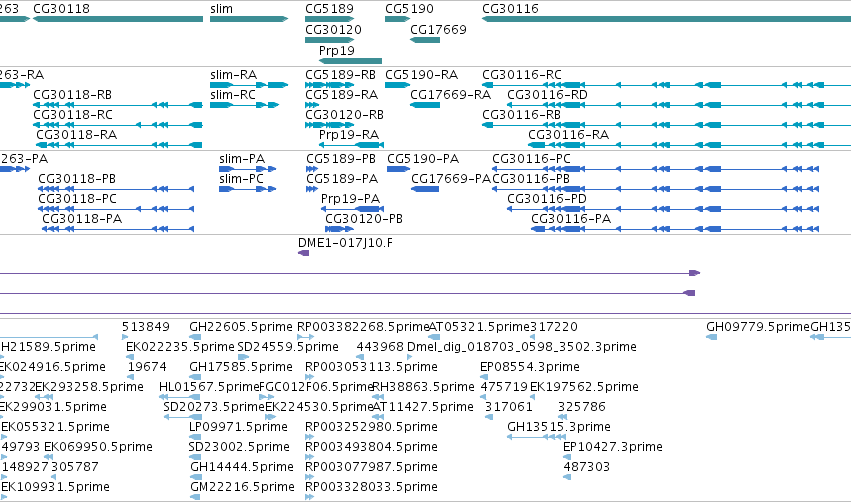This screenshot has width=851, height=502.
Task: Select the CG30120 gene label
Action: [333, 29]
